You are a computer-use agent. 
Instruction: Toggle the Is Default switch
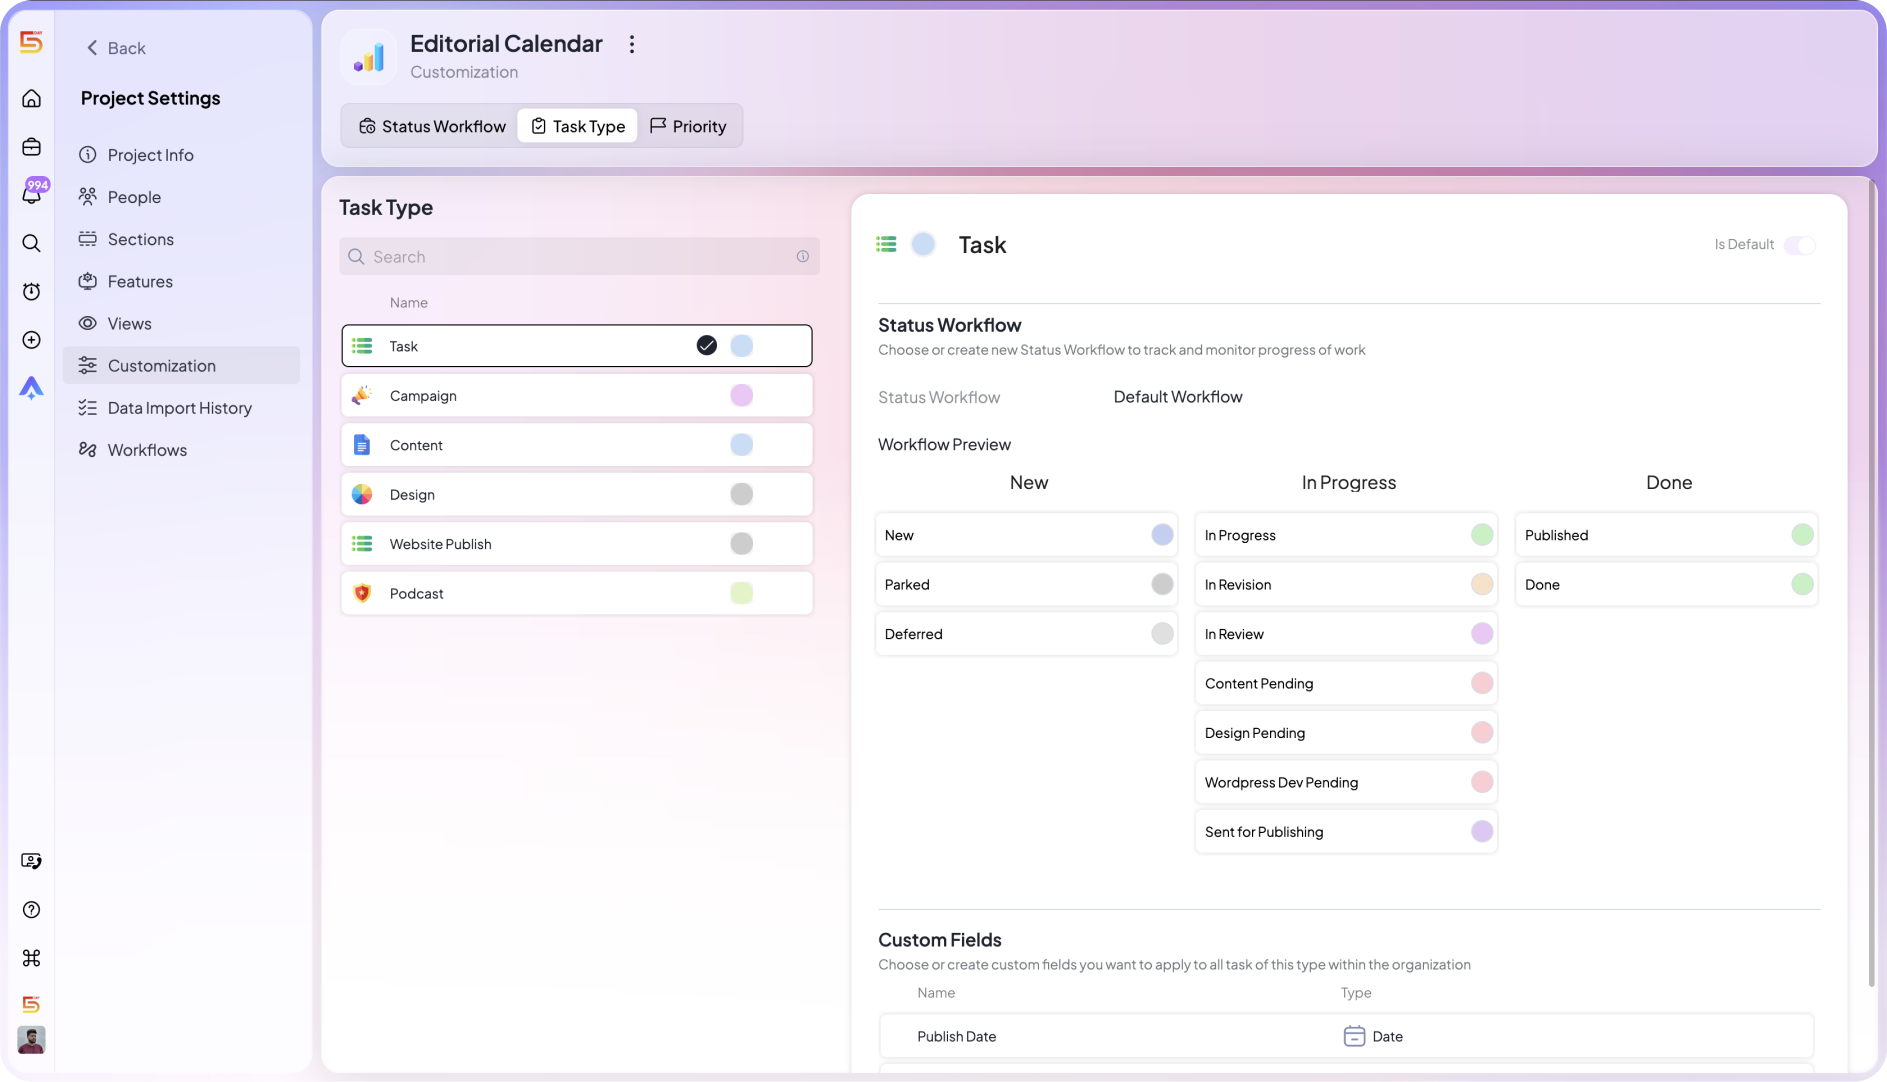pyautogui.click(x=1800, y=245)
